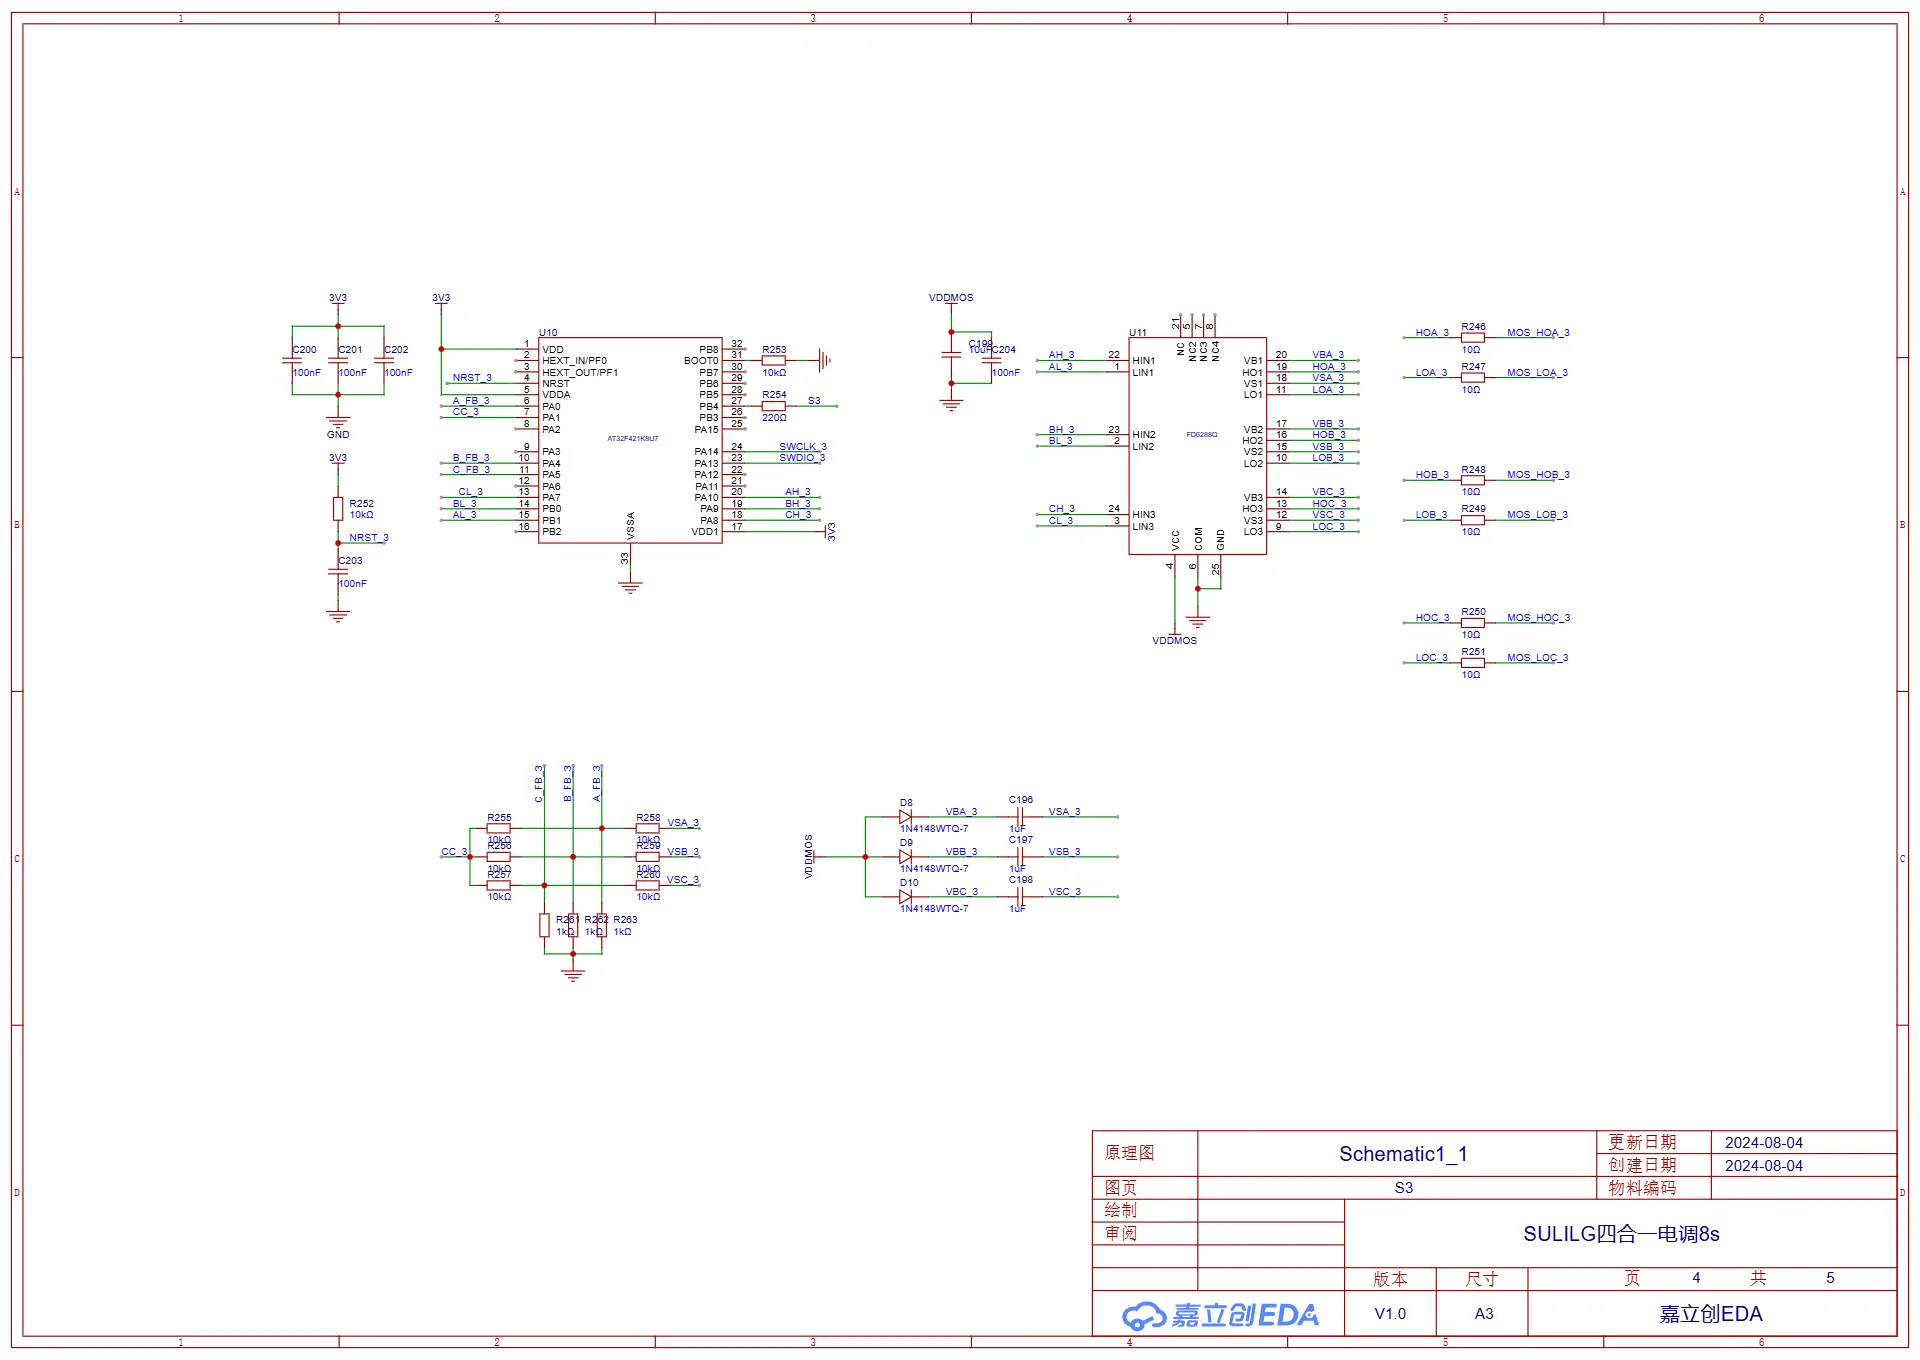Click the MOS_LOC_3 net label
The width and height of the screenshot is (1920, 1360).
point(1537,658)
